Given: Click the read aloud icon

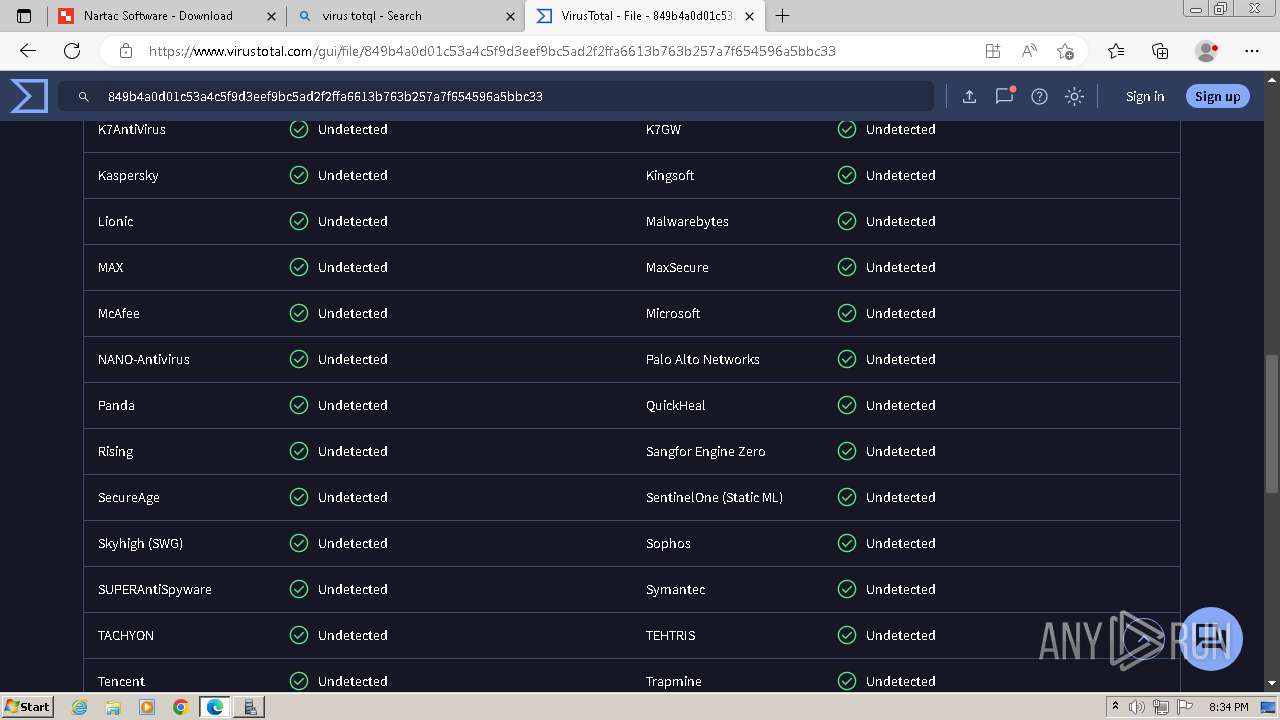Looking at the screenshot, I should tap(1029, 51).
